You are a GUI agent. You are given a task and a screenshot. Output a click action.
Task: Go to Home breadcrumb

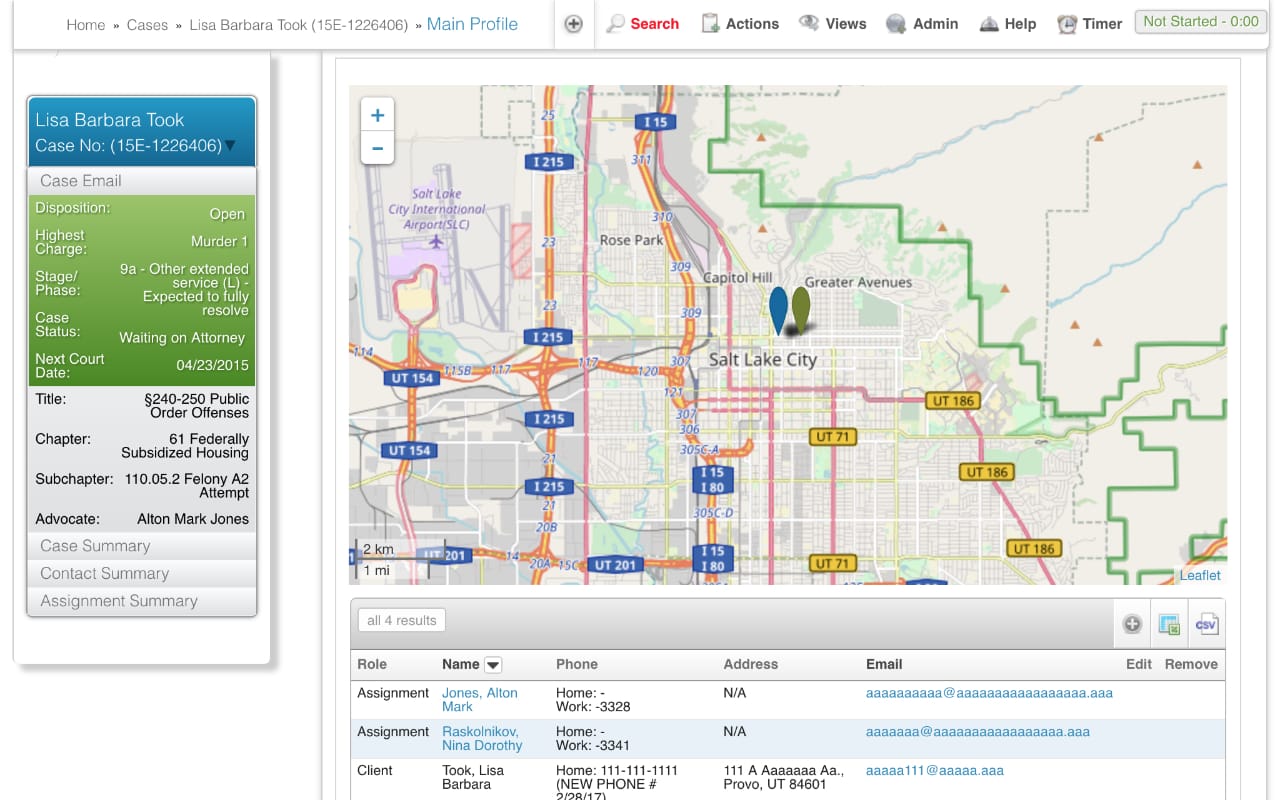click(86, 25)
